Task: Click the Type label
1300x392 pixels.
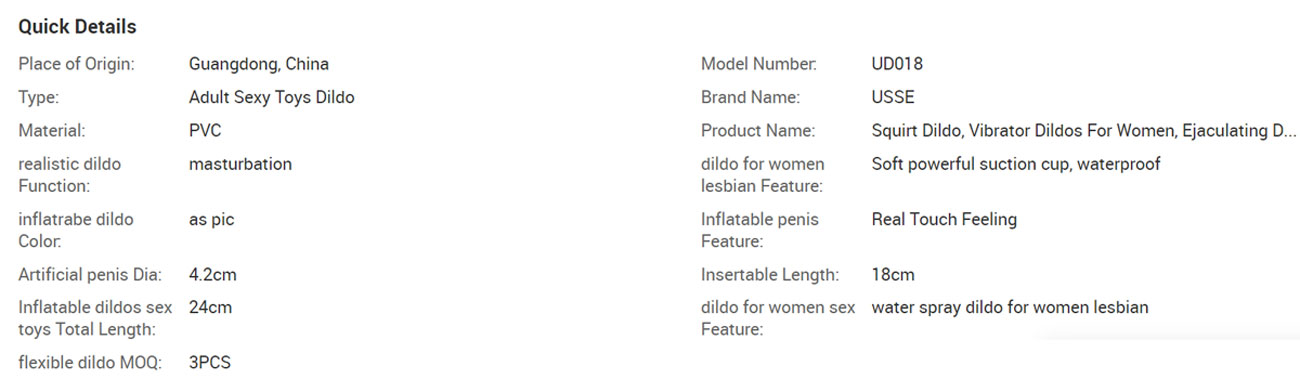Action: click(39, 97)
